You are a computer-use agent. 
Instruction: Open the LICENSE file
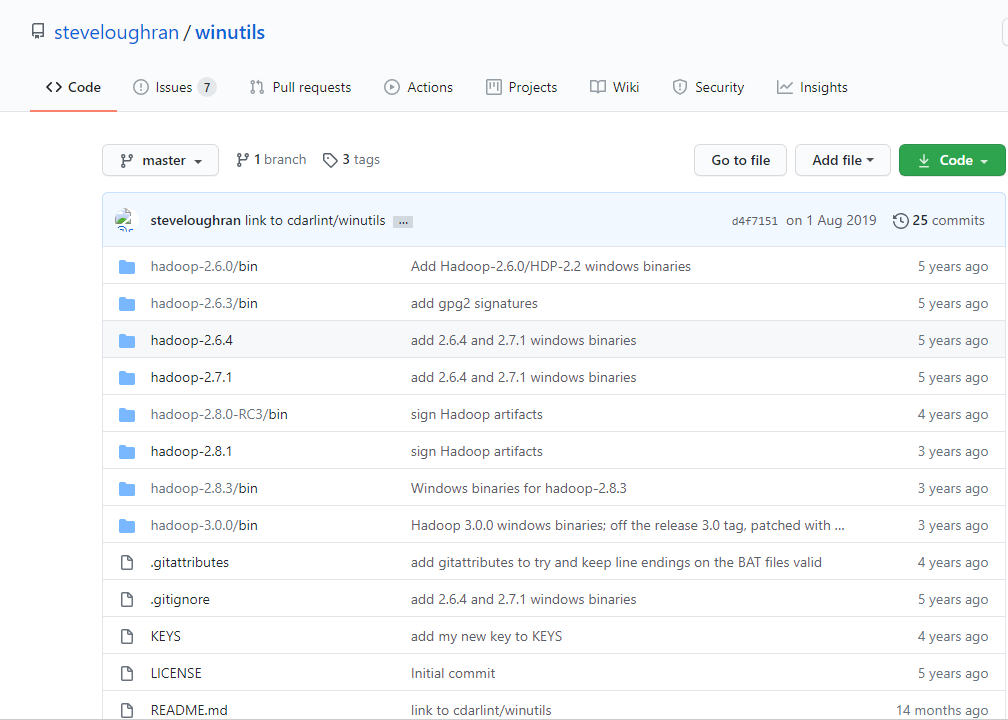tap(176, 673)
